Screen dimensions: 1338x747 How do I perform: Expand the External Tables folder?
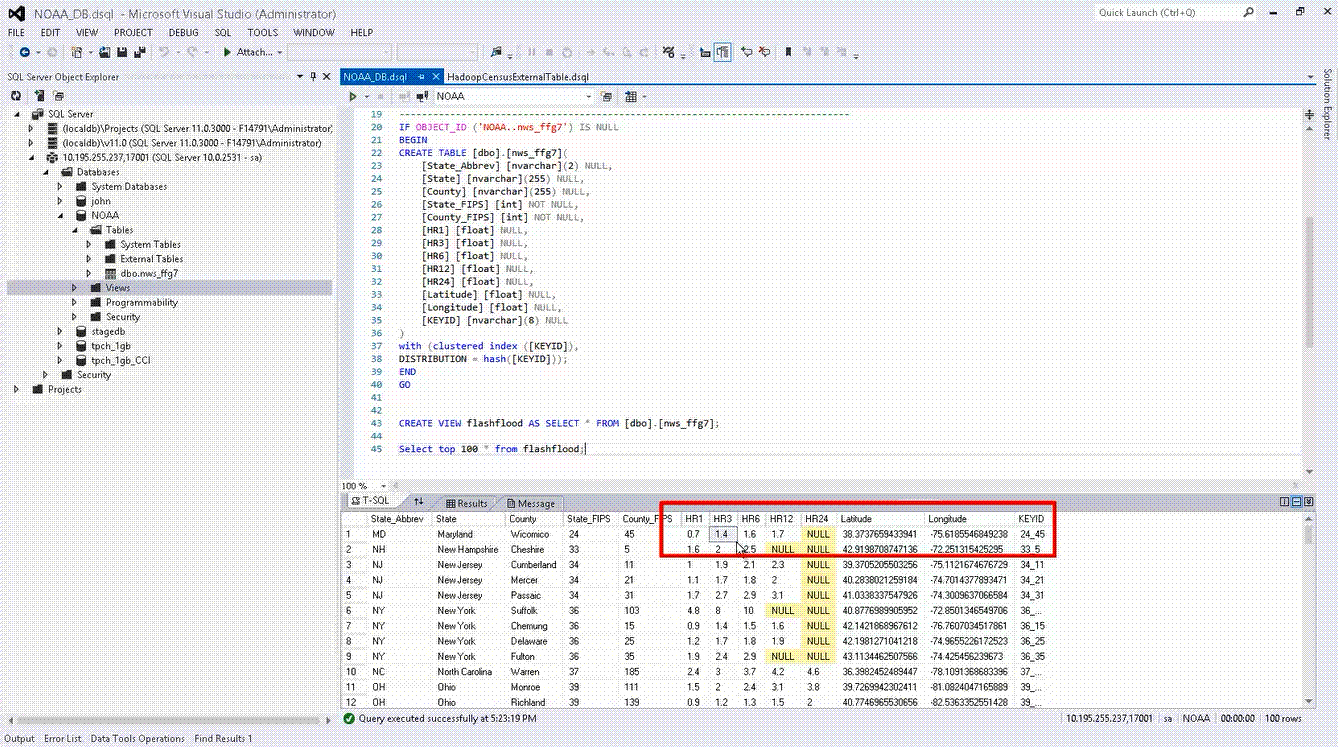(x=89, y=259)
